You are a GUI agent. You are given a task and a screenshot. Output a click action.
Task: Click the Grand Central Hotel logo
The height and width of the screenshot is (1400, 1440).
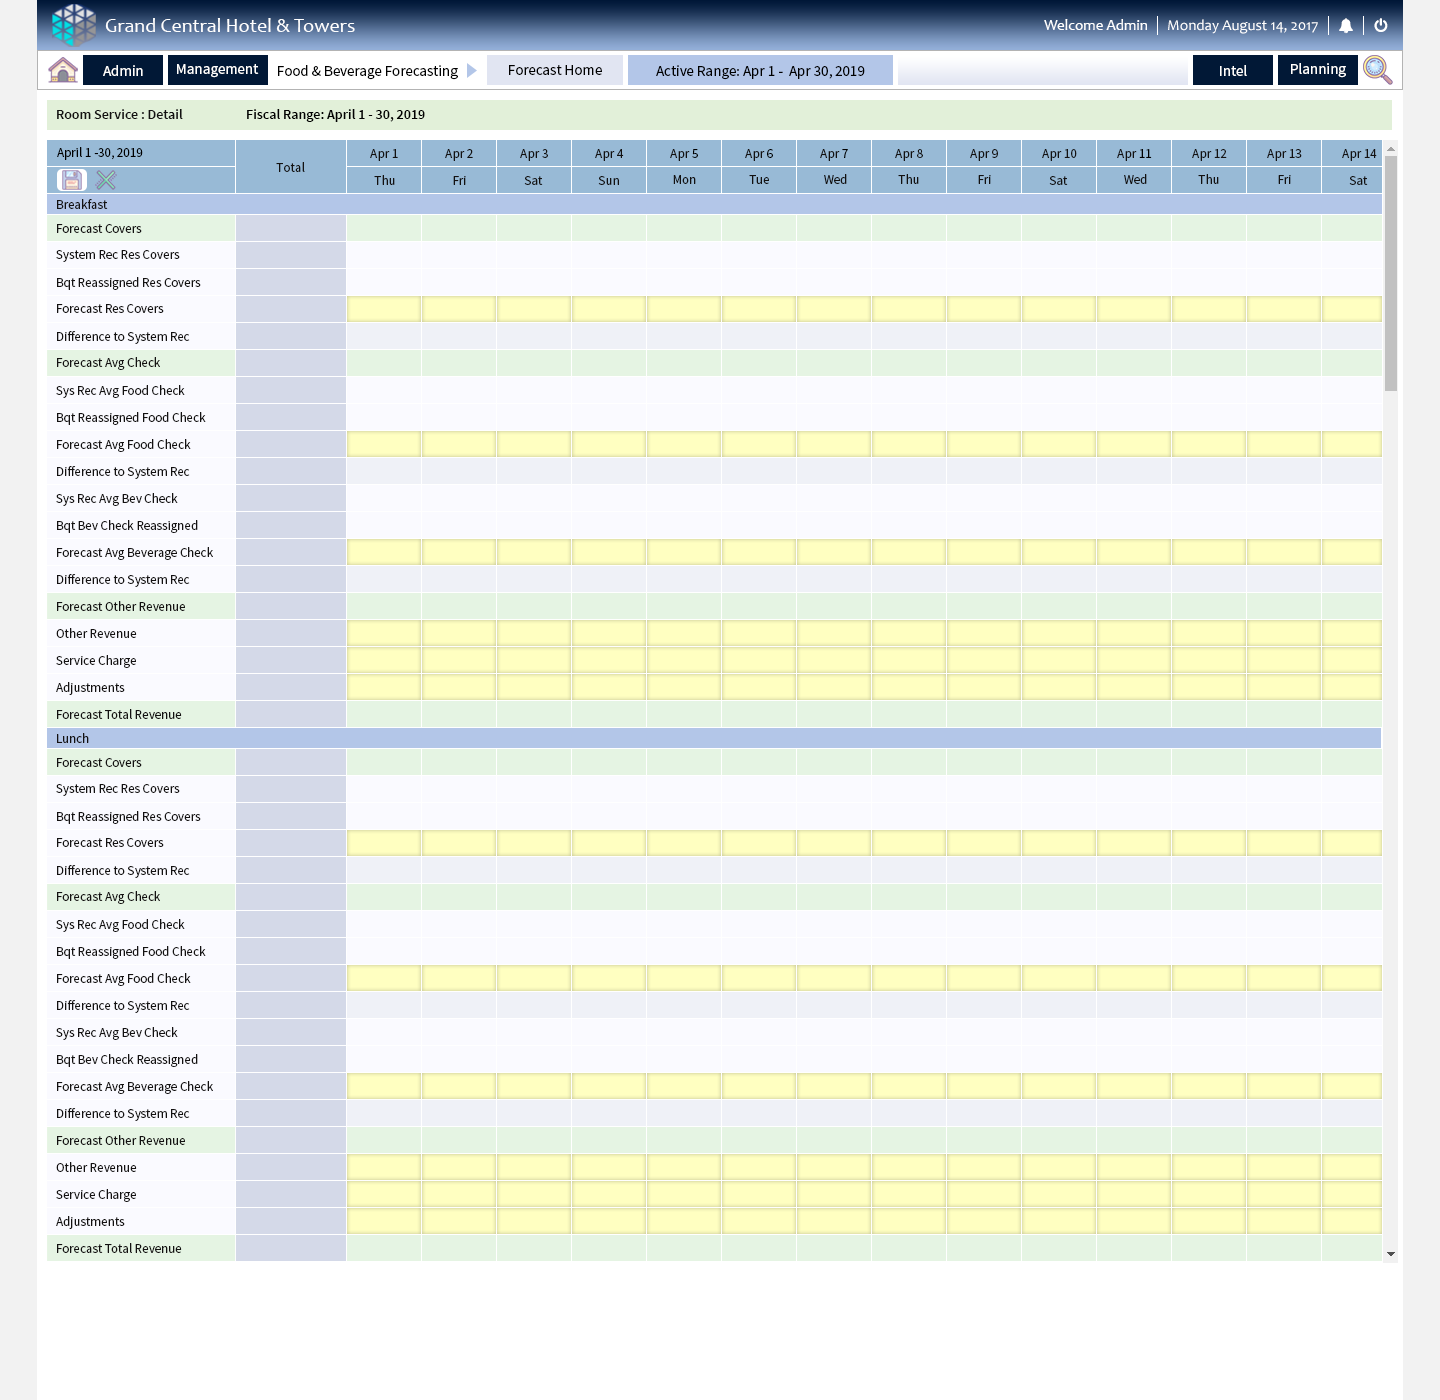point(74,25)
